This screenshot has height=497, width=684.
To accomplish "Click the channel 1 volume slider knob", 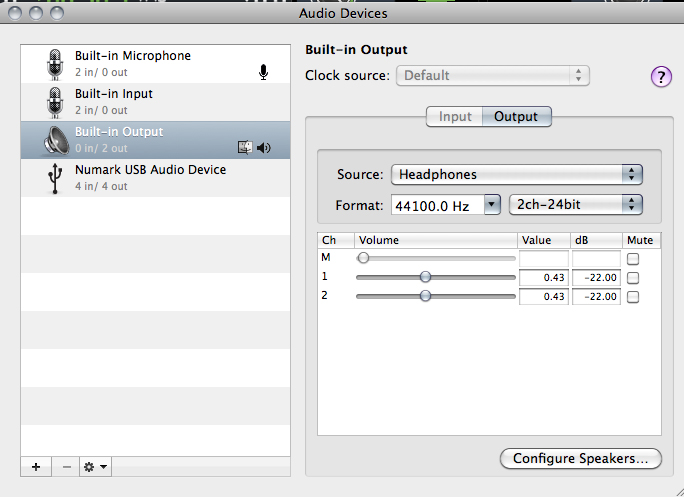I will pos(425,277).
